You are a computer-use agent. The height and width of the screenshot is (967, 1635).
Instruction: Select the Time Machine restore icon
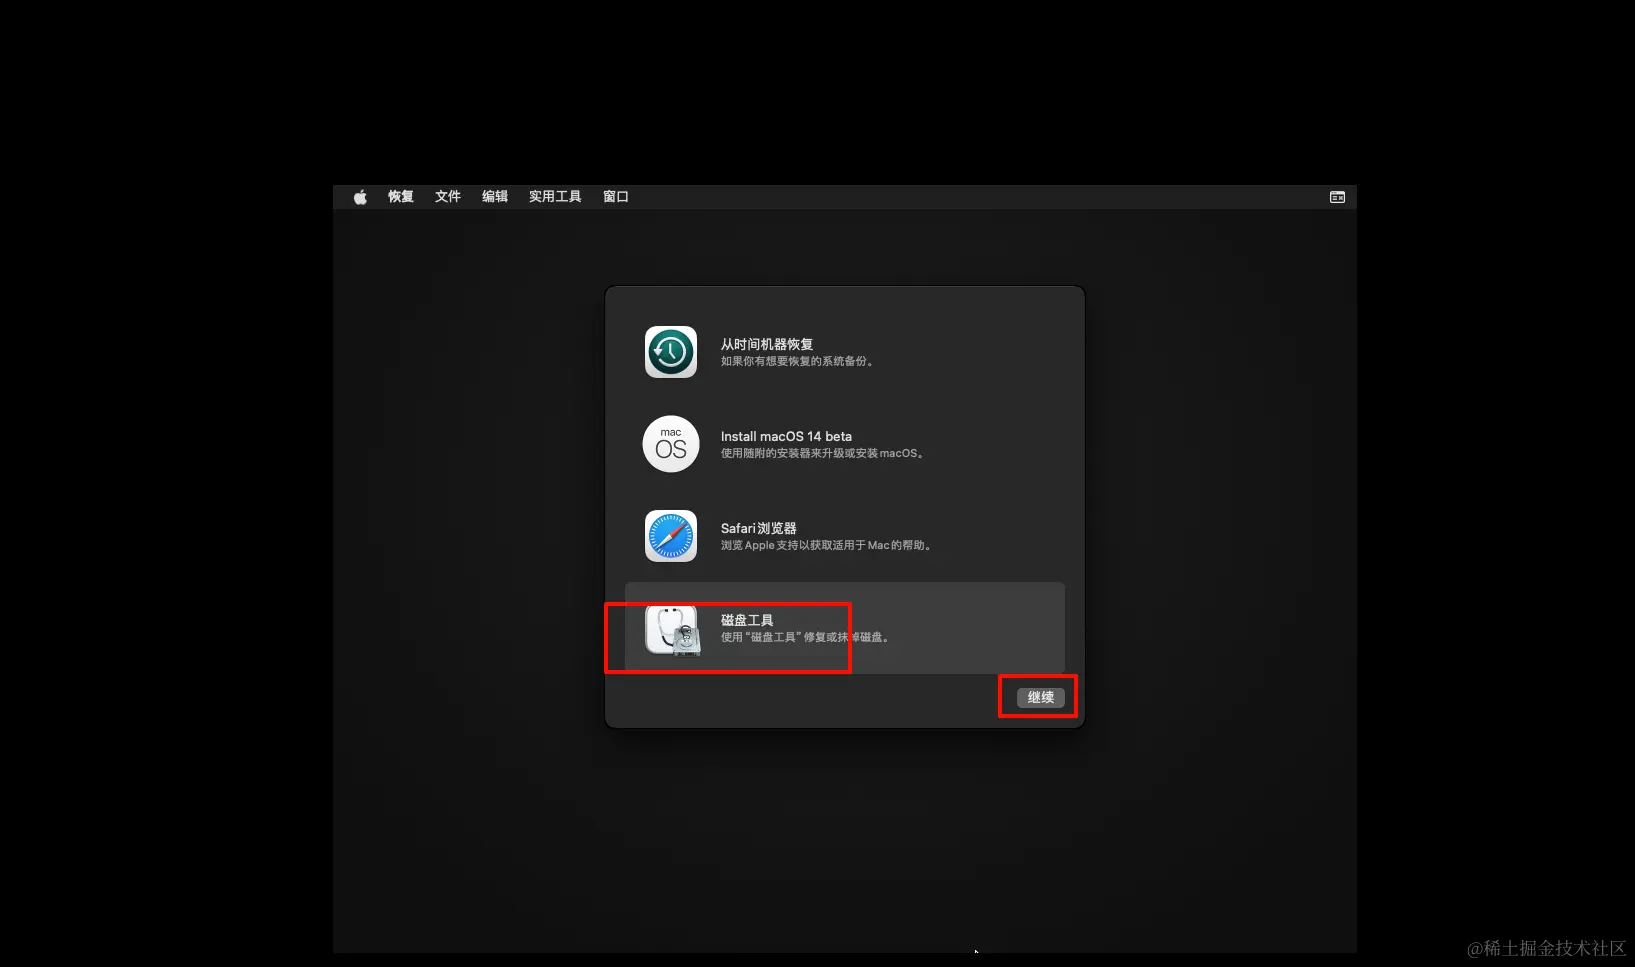pyautogui.click(x=671, y=352)
